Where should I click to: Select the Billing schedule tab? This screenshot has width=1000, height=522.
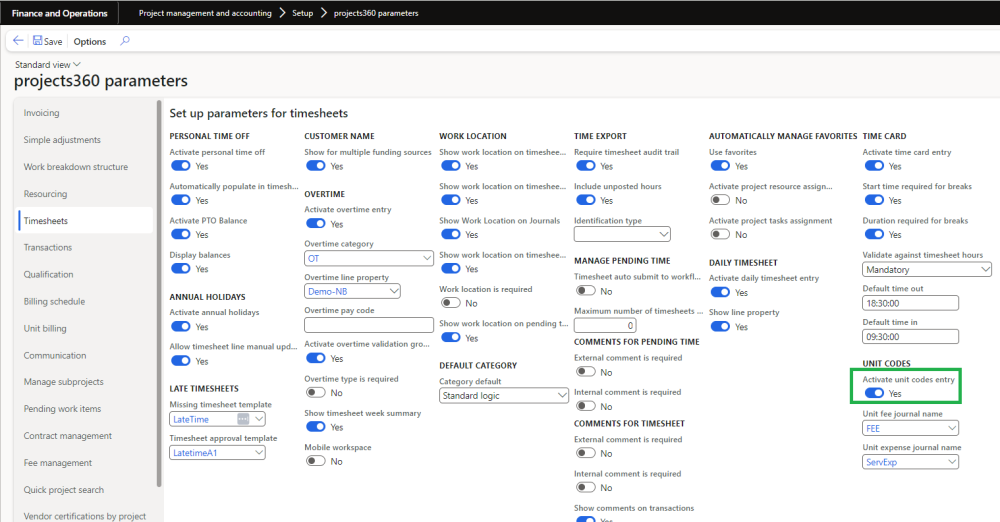click(x=54, y=301)
